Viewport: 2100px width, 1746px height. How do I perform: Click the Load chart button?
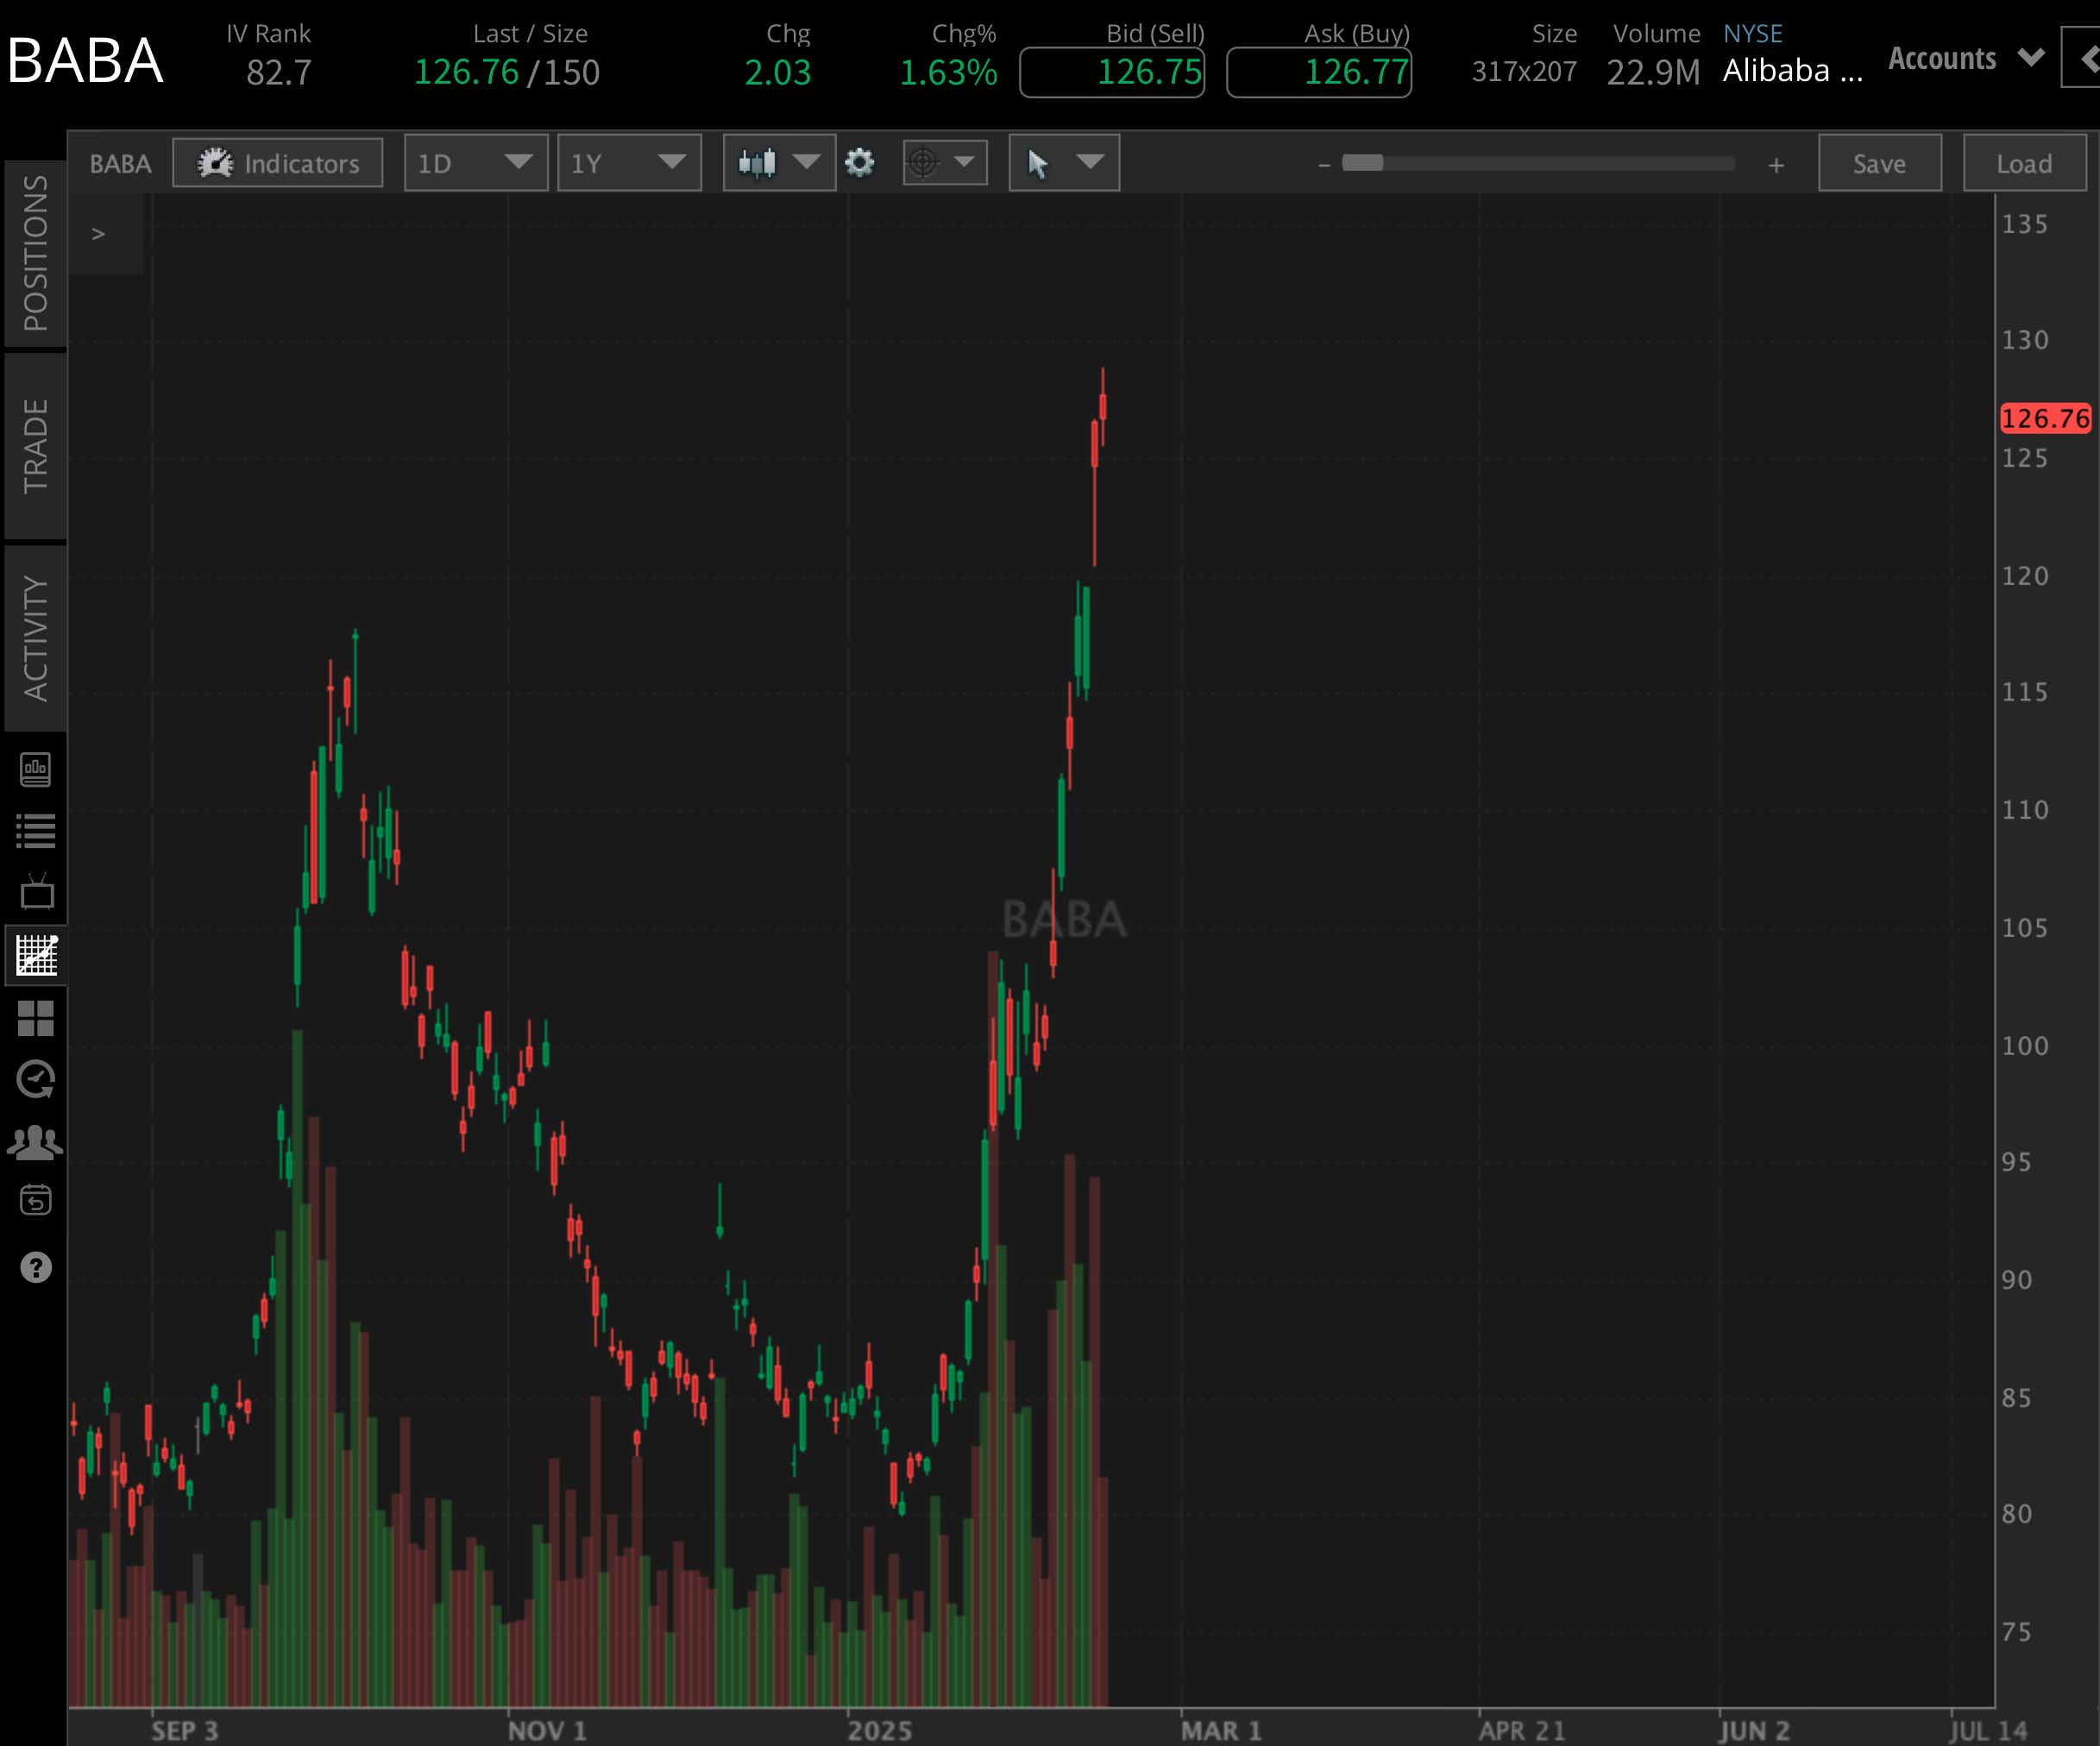[2024, 163]
